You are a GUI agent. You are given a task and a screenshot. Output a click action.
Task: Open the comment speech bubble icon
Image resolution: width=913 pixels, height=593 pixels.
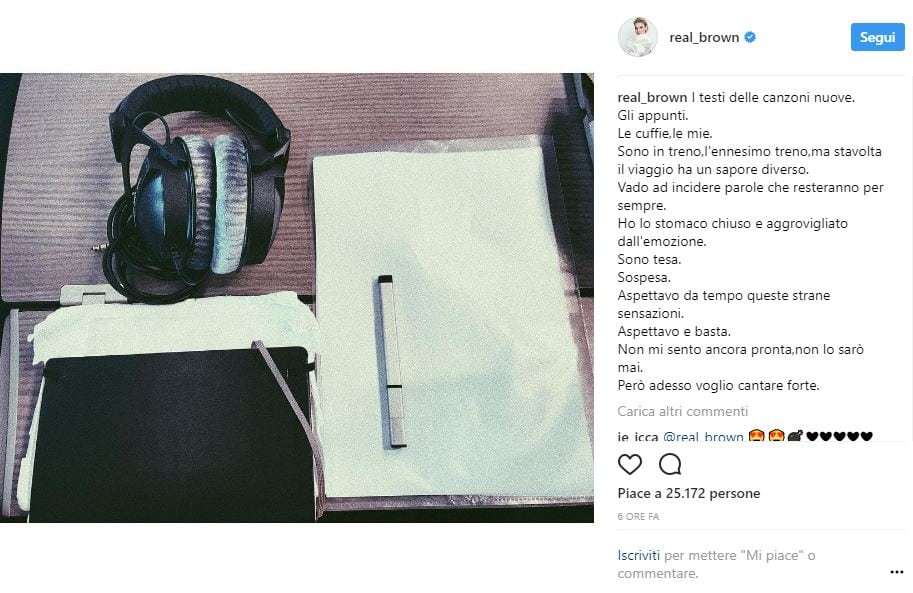[x=670, y=464]
